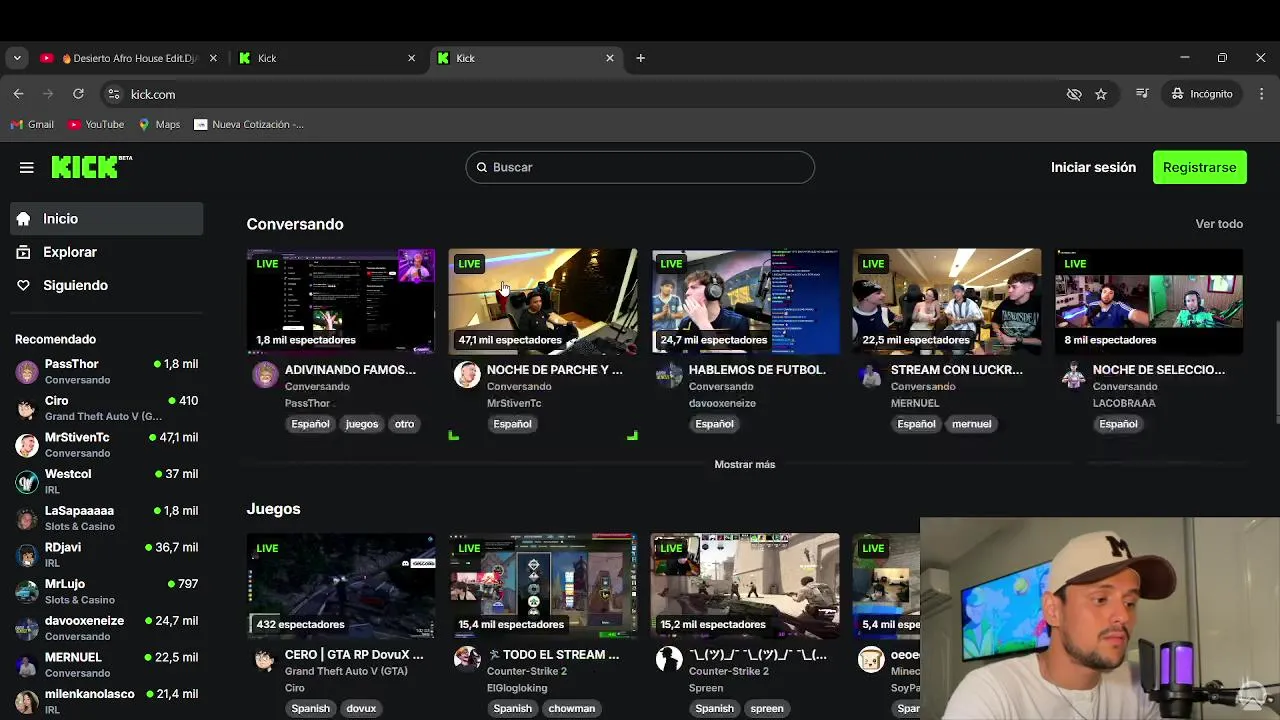Click the chowman tag
Viewport: 1280px width, 720px height.
tap(572, 708)
